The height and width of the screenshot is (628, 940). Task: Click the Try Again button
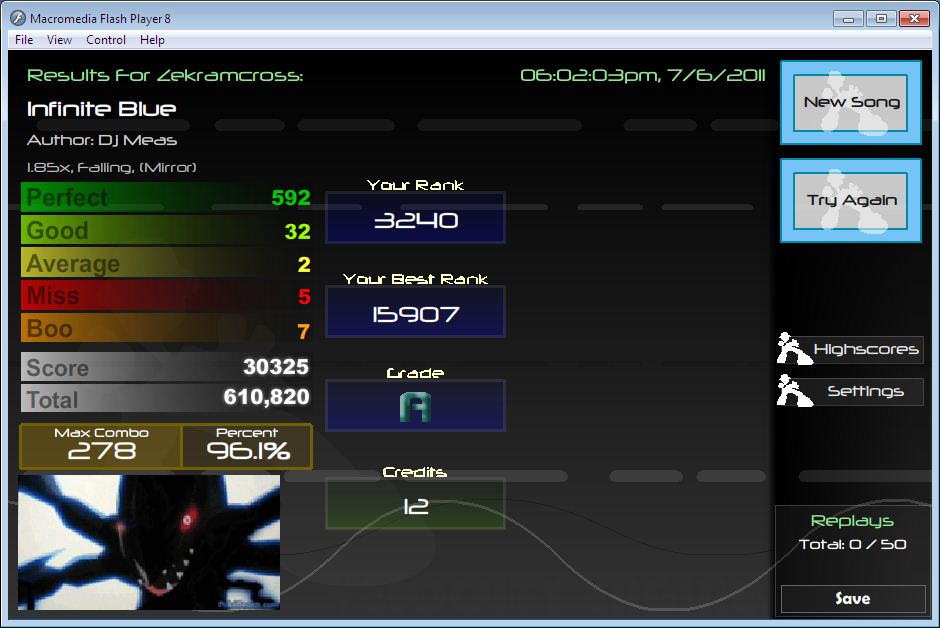(850, 201)
